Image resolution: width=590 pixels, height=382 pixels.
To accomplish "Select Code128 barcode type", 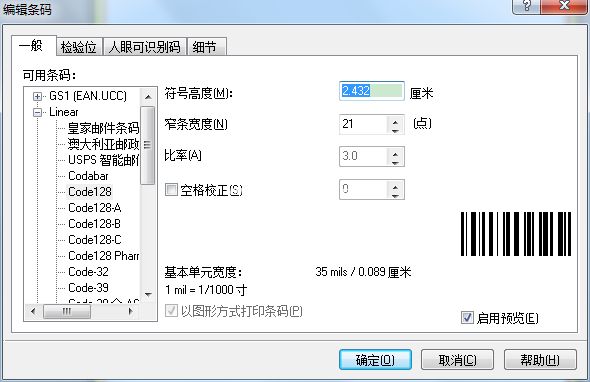I will [x=90, y=192].
